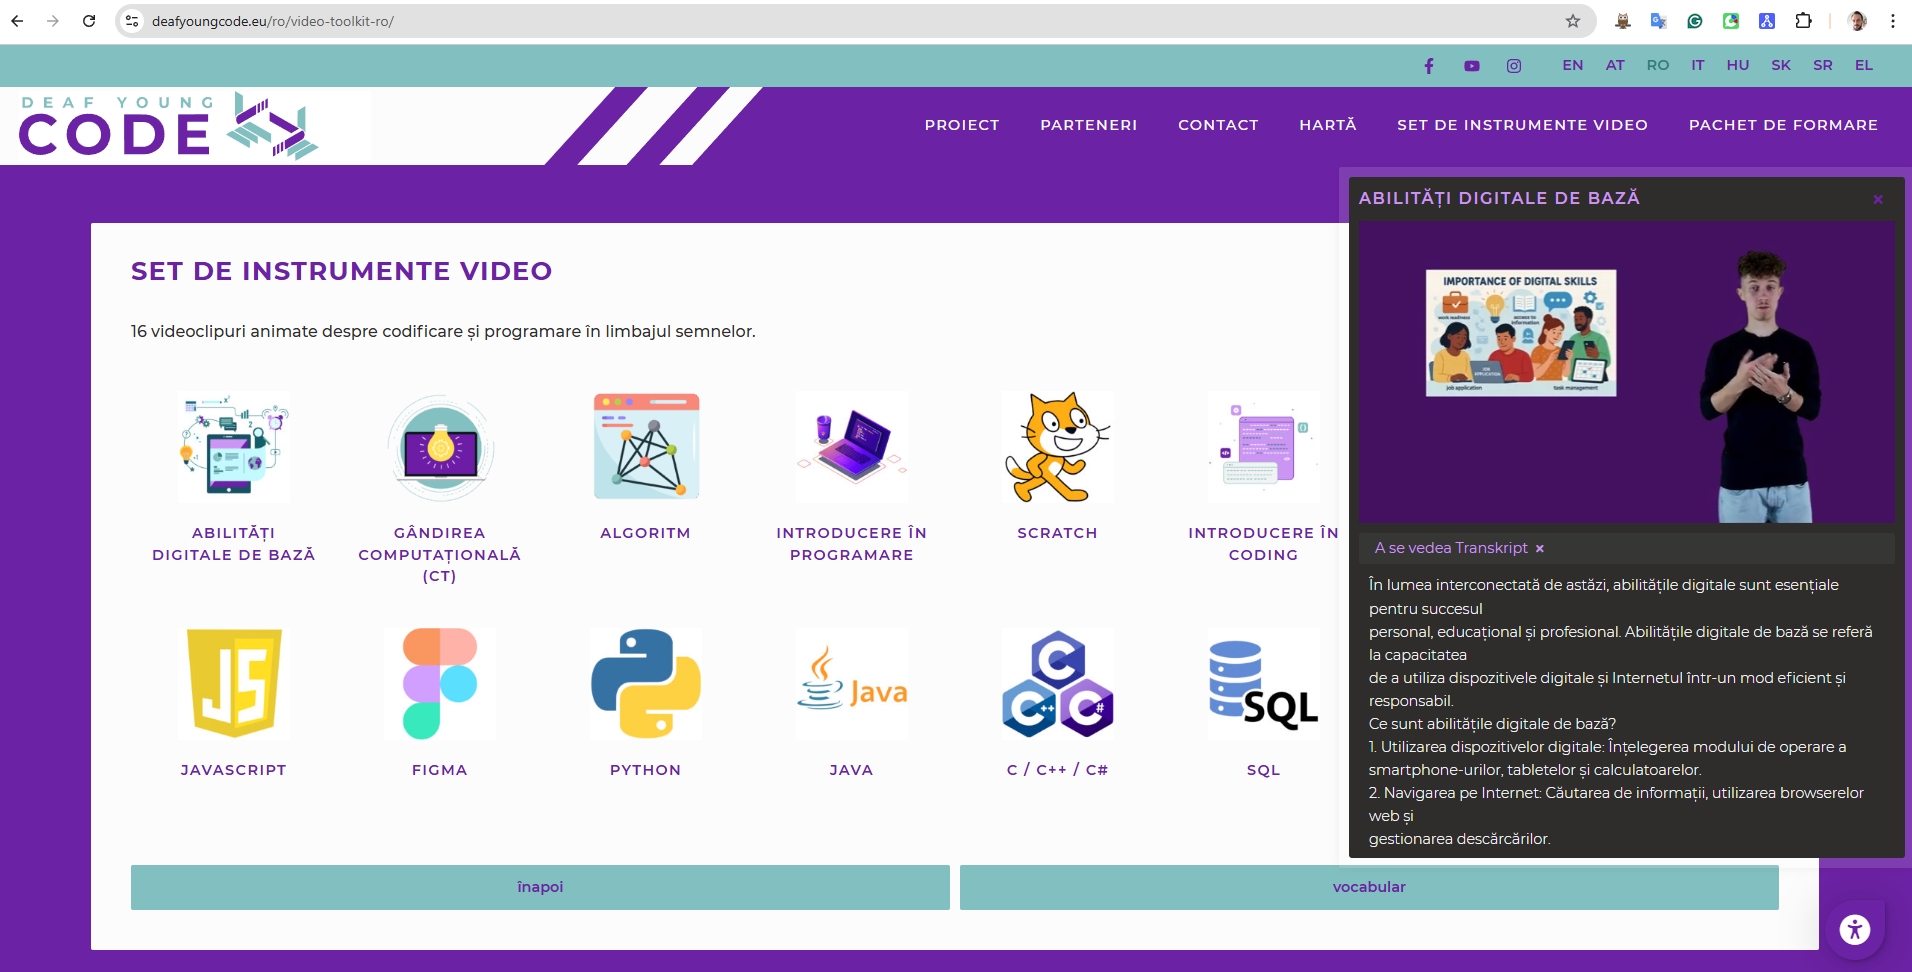Click the Figma logo icon
This screenshot has height=972, width=1912.
tap(440, 684)
